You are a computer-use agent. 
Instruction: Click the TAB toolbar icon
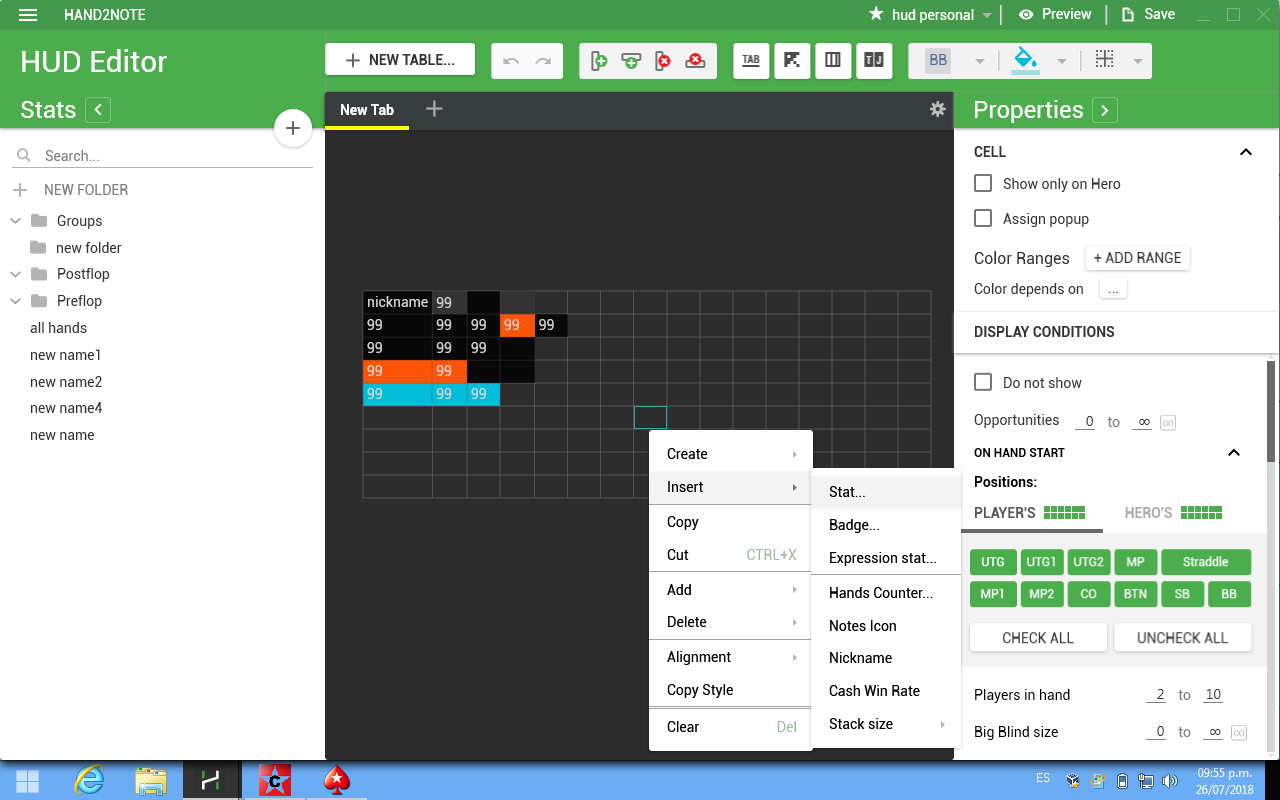pyautogui.click(x=751, y=60)
